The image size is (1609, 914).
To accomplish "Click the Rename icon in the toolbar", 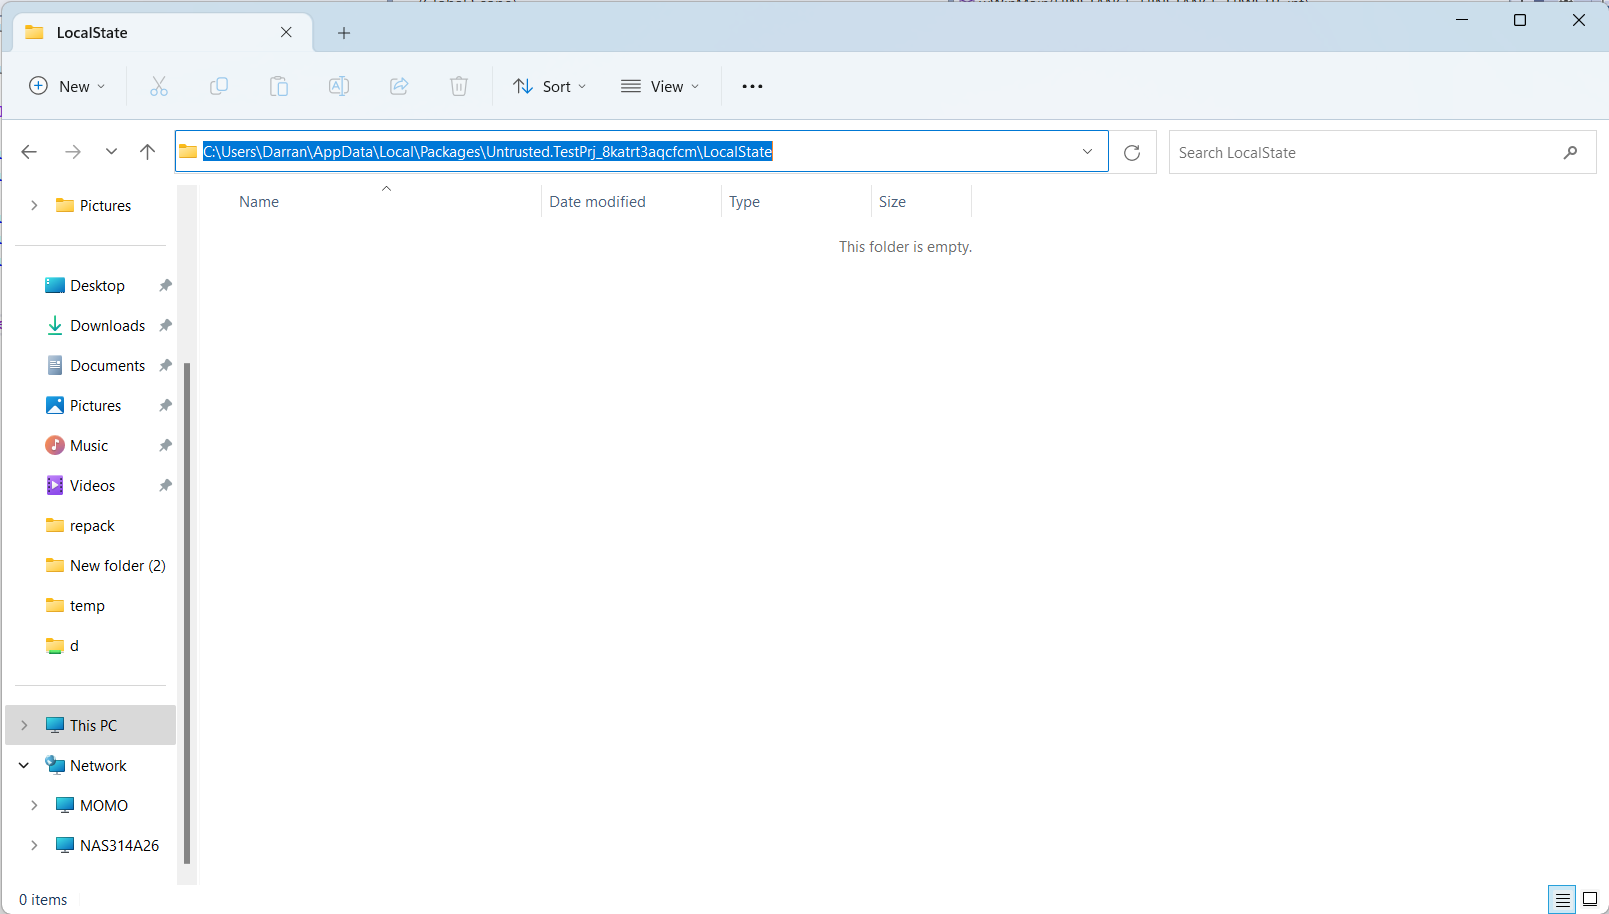I will [339, 86].
